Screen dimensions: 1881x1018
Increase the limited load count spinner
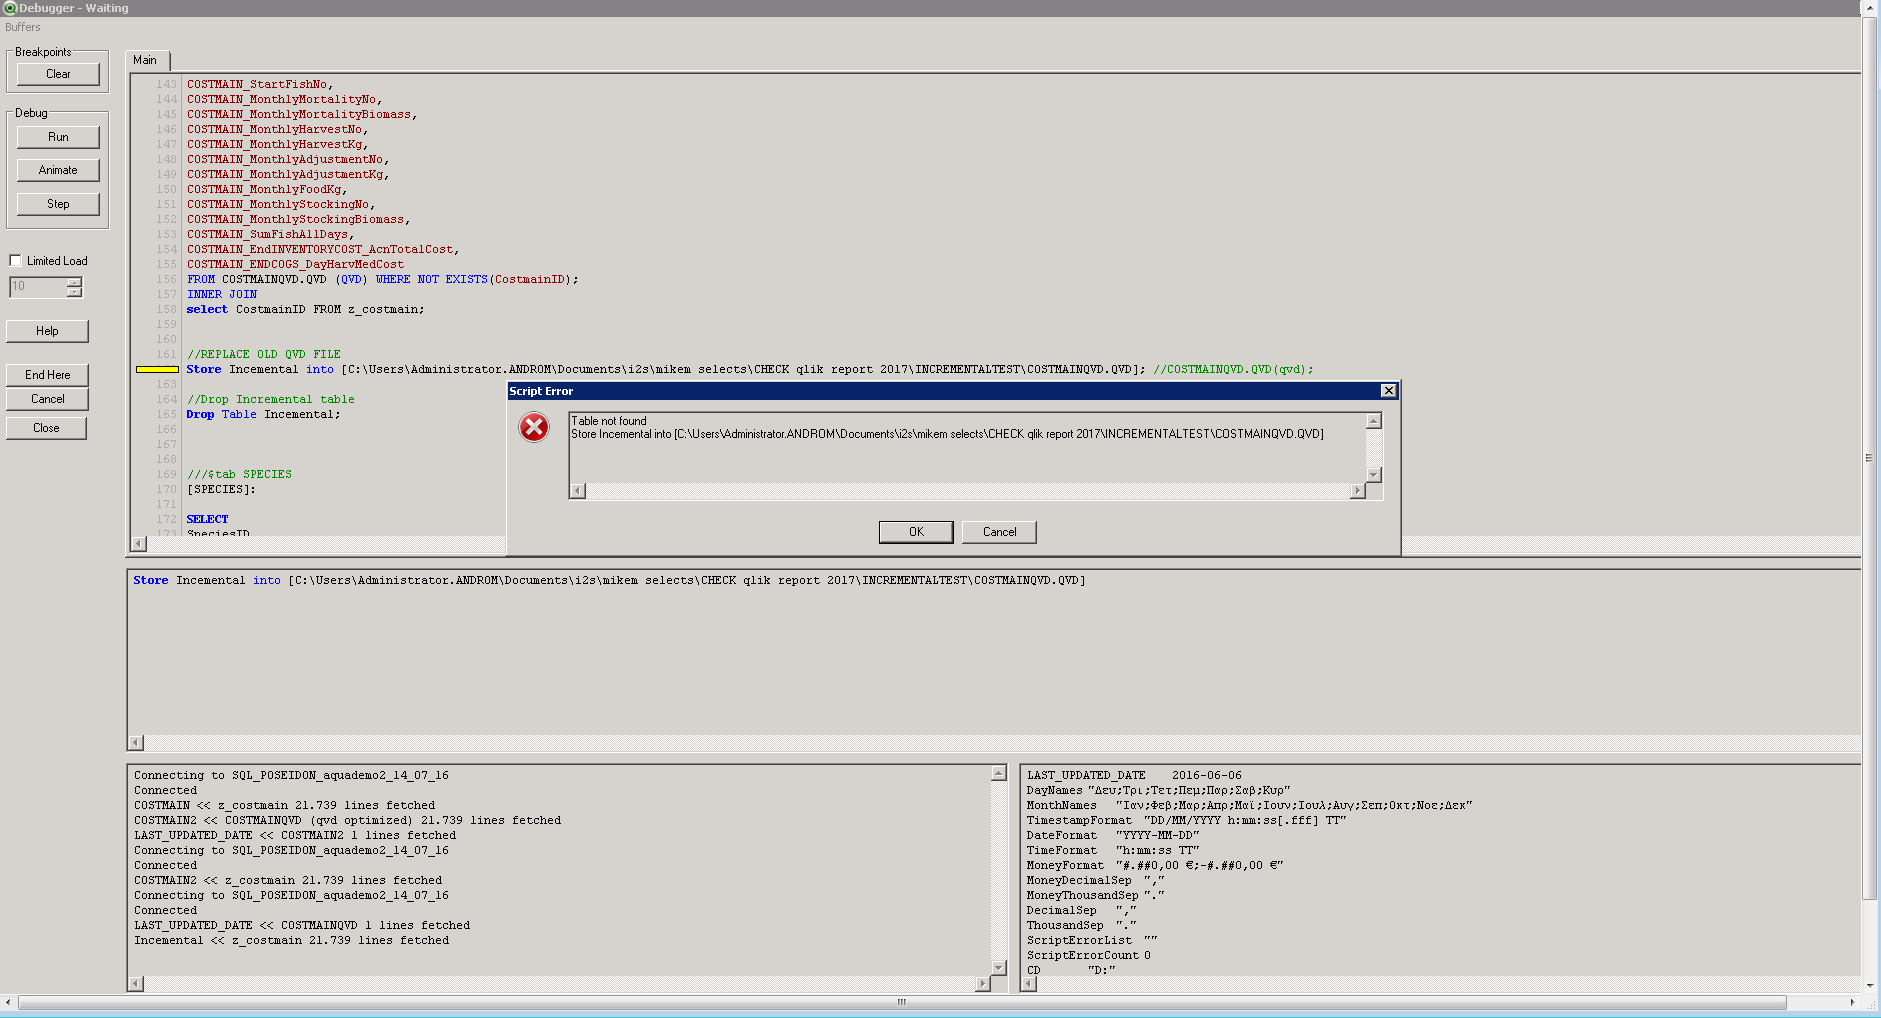click(74, 282)
